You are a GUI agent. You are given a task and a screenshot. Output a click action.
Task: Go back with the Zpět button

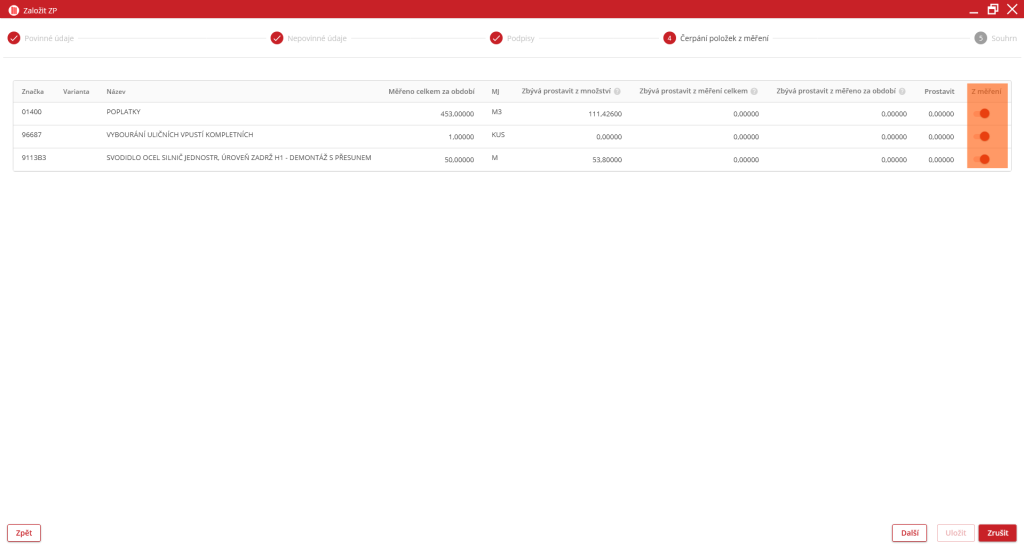click(24, 533)
